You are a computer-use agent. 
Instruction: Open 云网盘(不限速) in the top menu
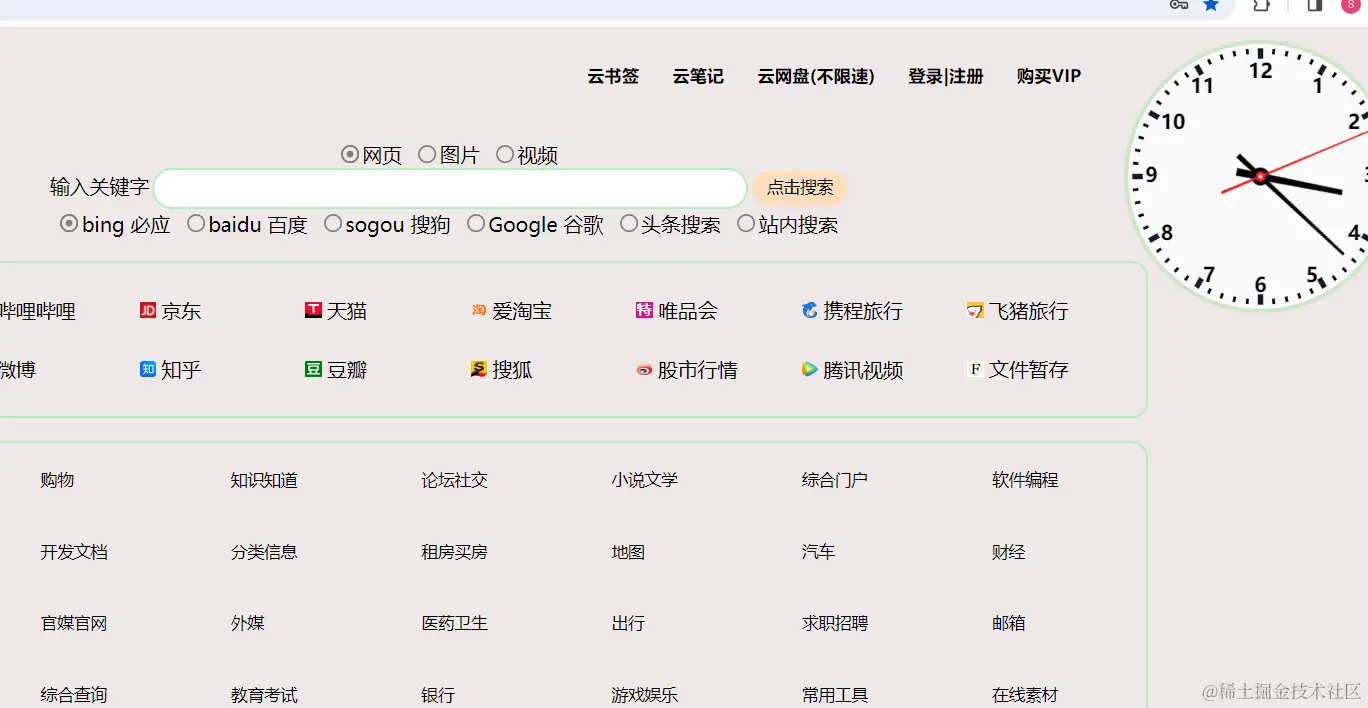[816, 76]
